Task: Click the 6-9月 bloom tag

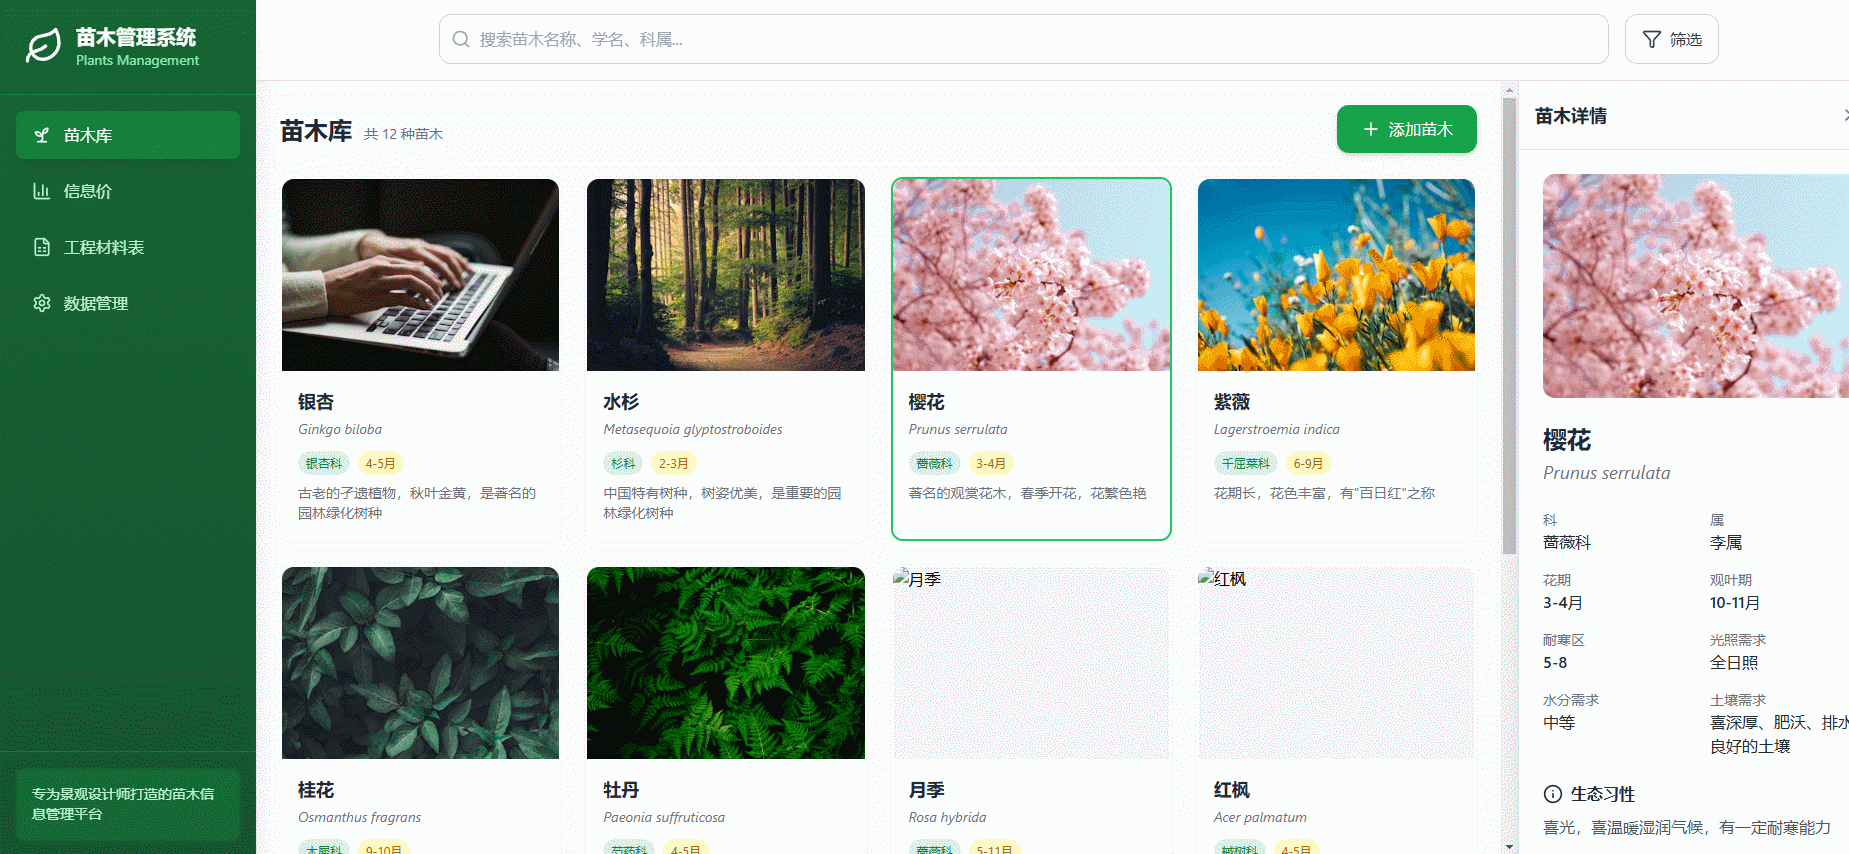Action: 1308,463
